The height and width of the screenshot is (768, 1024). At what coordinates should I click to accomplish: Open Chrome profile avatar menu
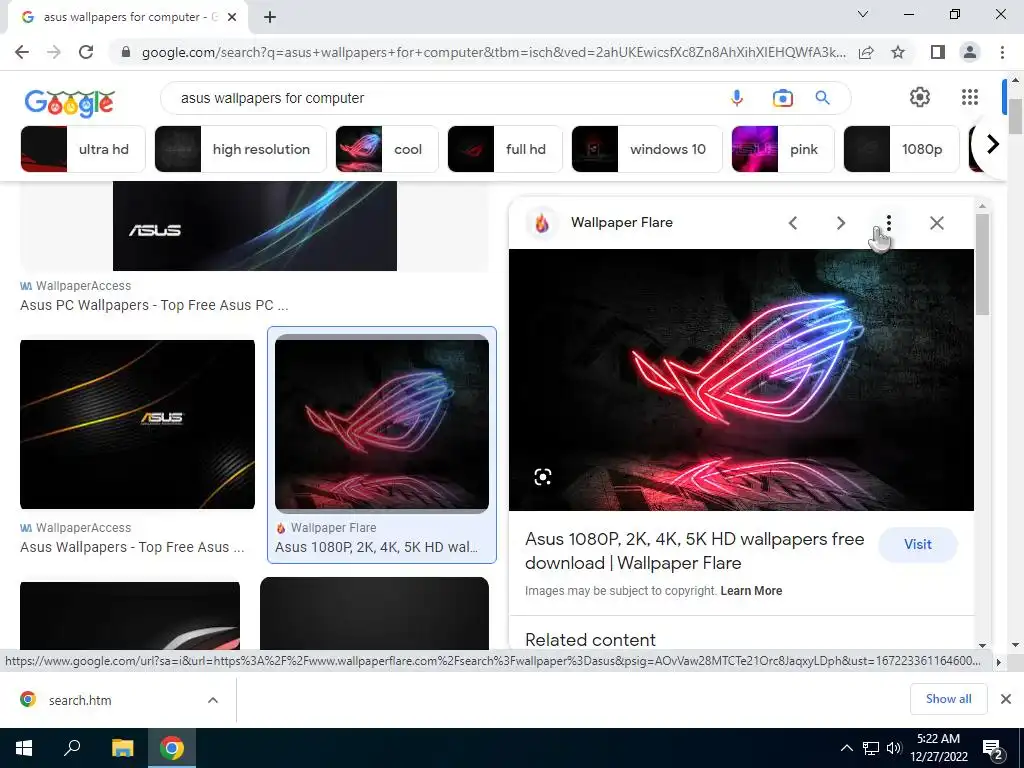point(970,52)
